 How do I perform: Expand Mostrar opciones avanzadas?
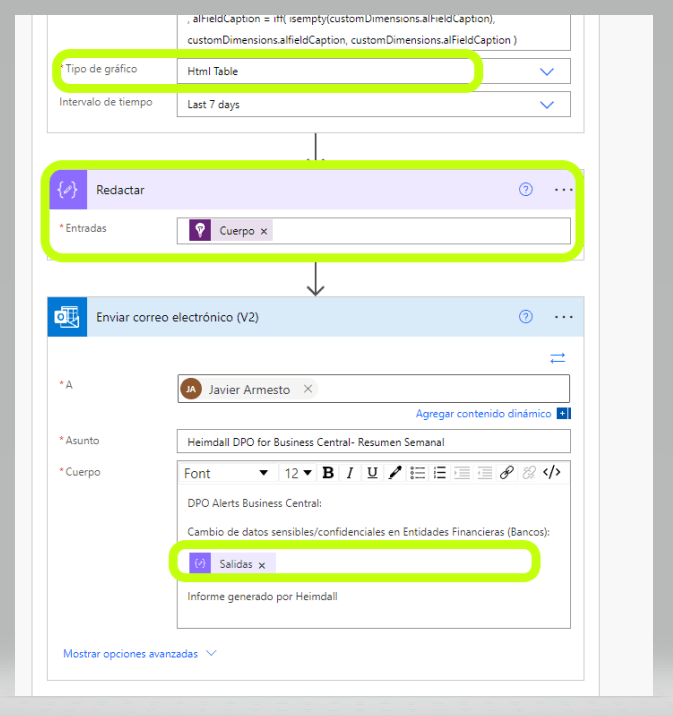139,653
